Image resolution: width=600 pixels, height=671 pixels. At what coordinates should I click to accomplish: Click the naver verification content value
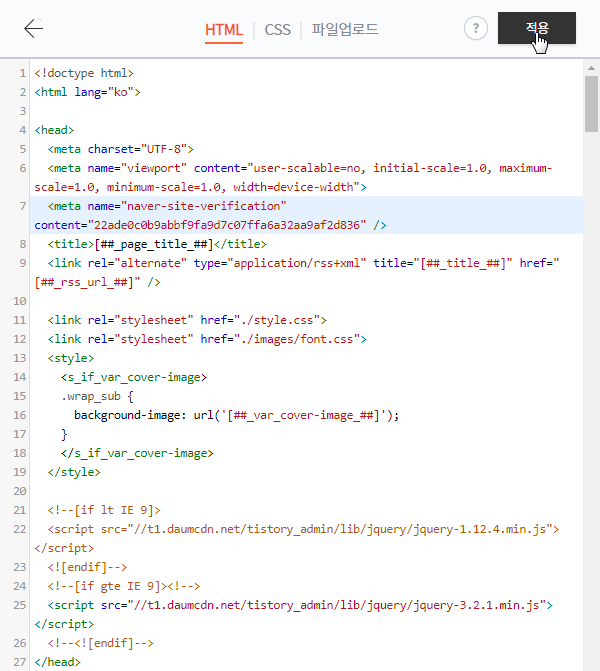(x=227, y=225)
